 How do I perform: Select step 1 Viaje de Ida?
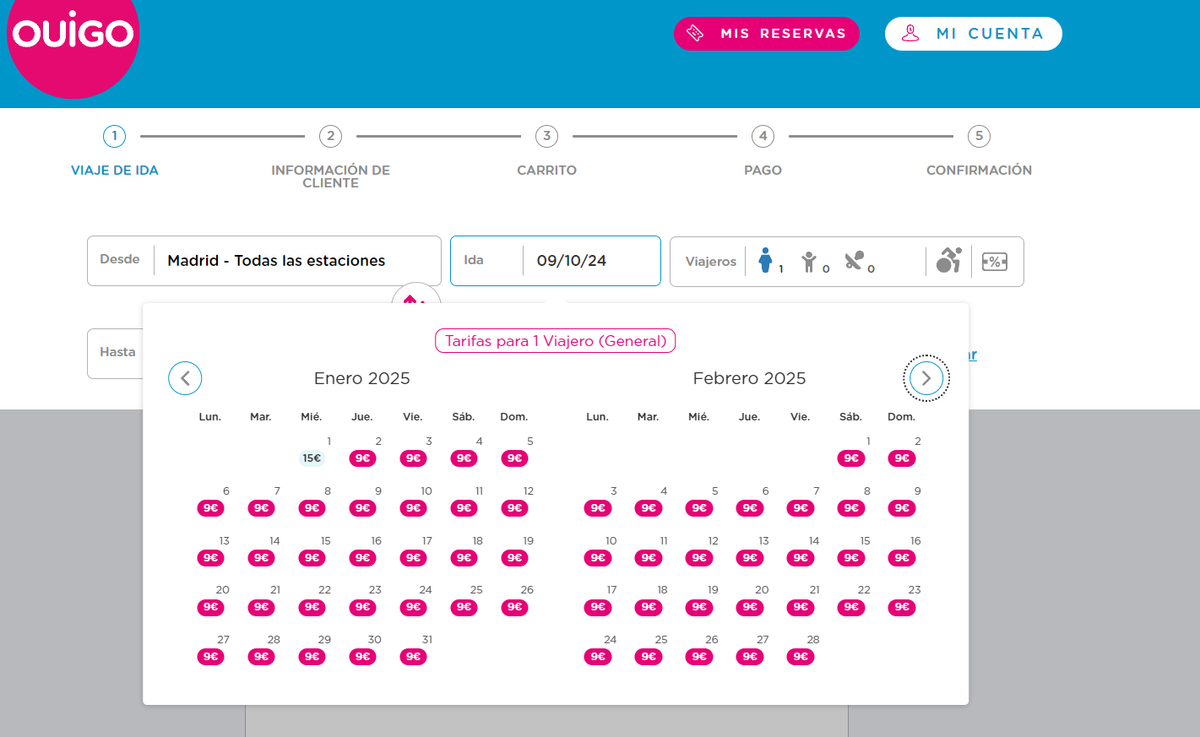point(114,136)
